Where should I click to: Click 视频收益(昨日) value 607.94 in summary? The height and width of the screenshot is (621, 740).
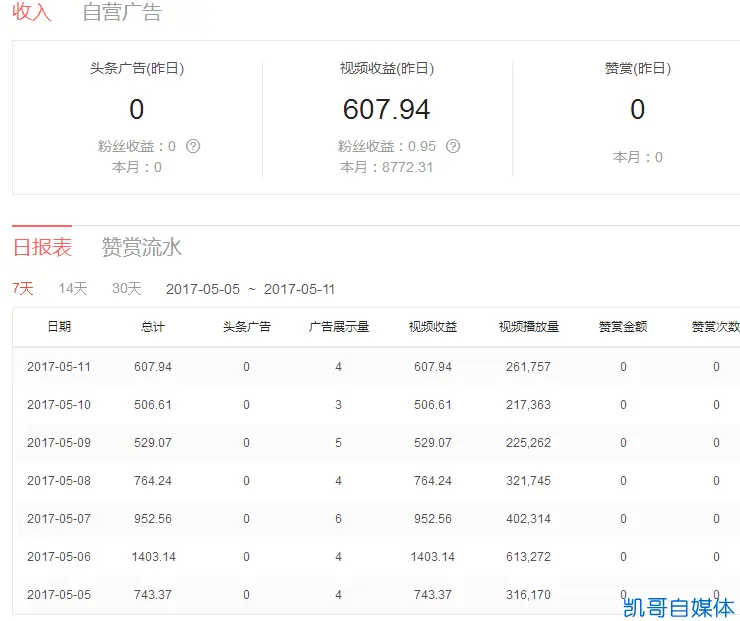point(387,109)
